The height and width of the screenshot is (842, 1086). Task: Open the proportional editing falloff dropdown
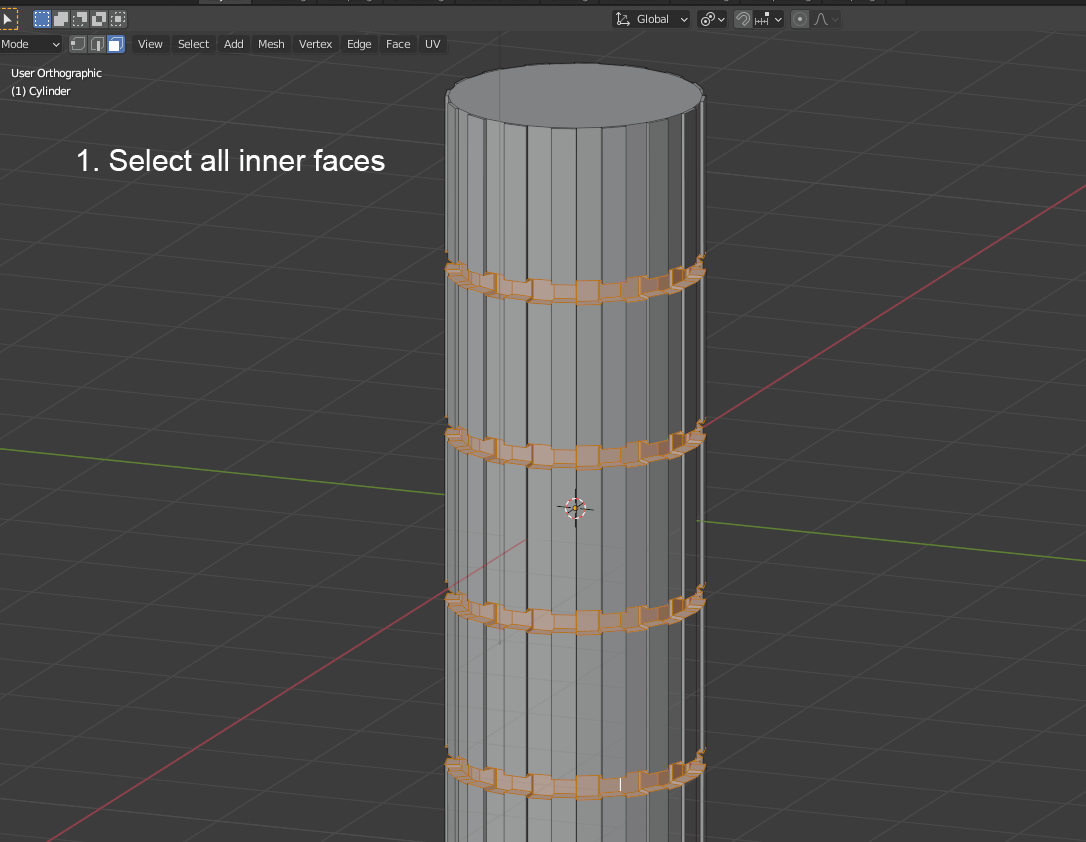tap(826, 19)
